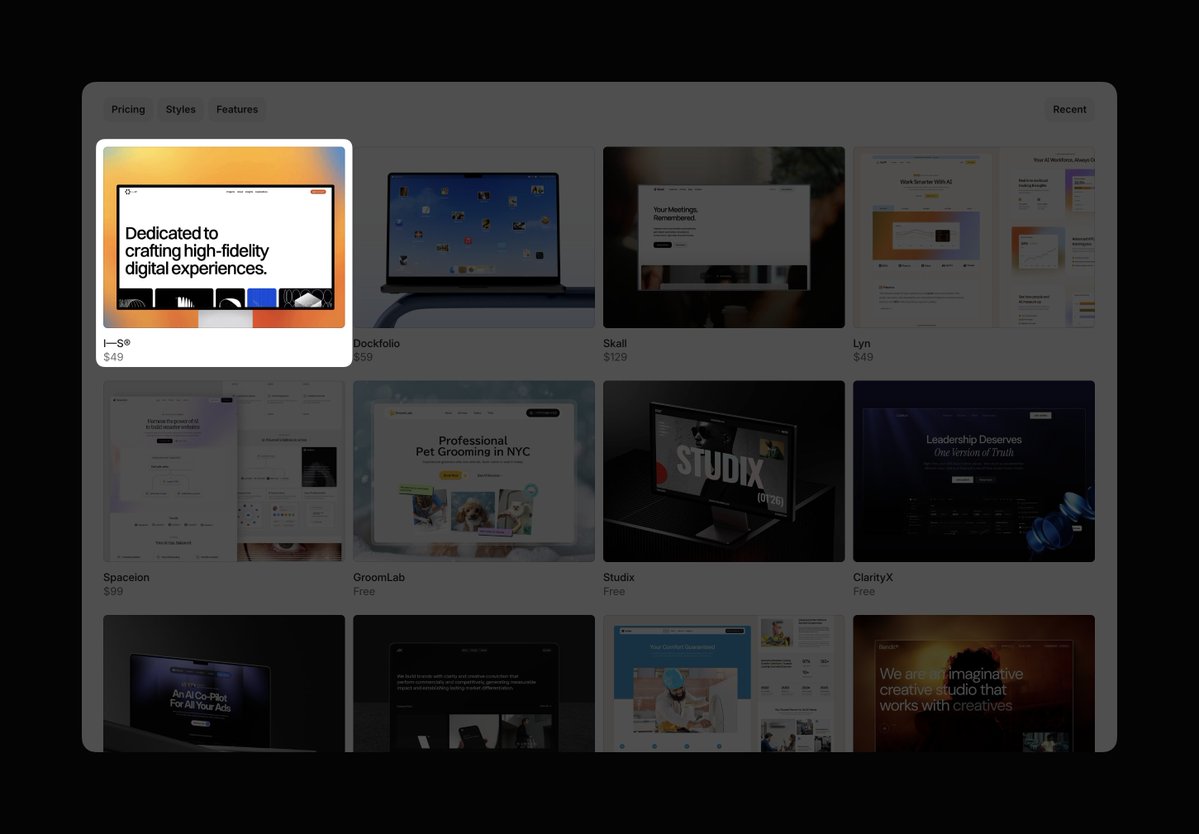Open the dark brand agency template thumbnail

pyautogui.click(x=474, y=683)
